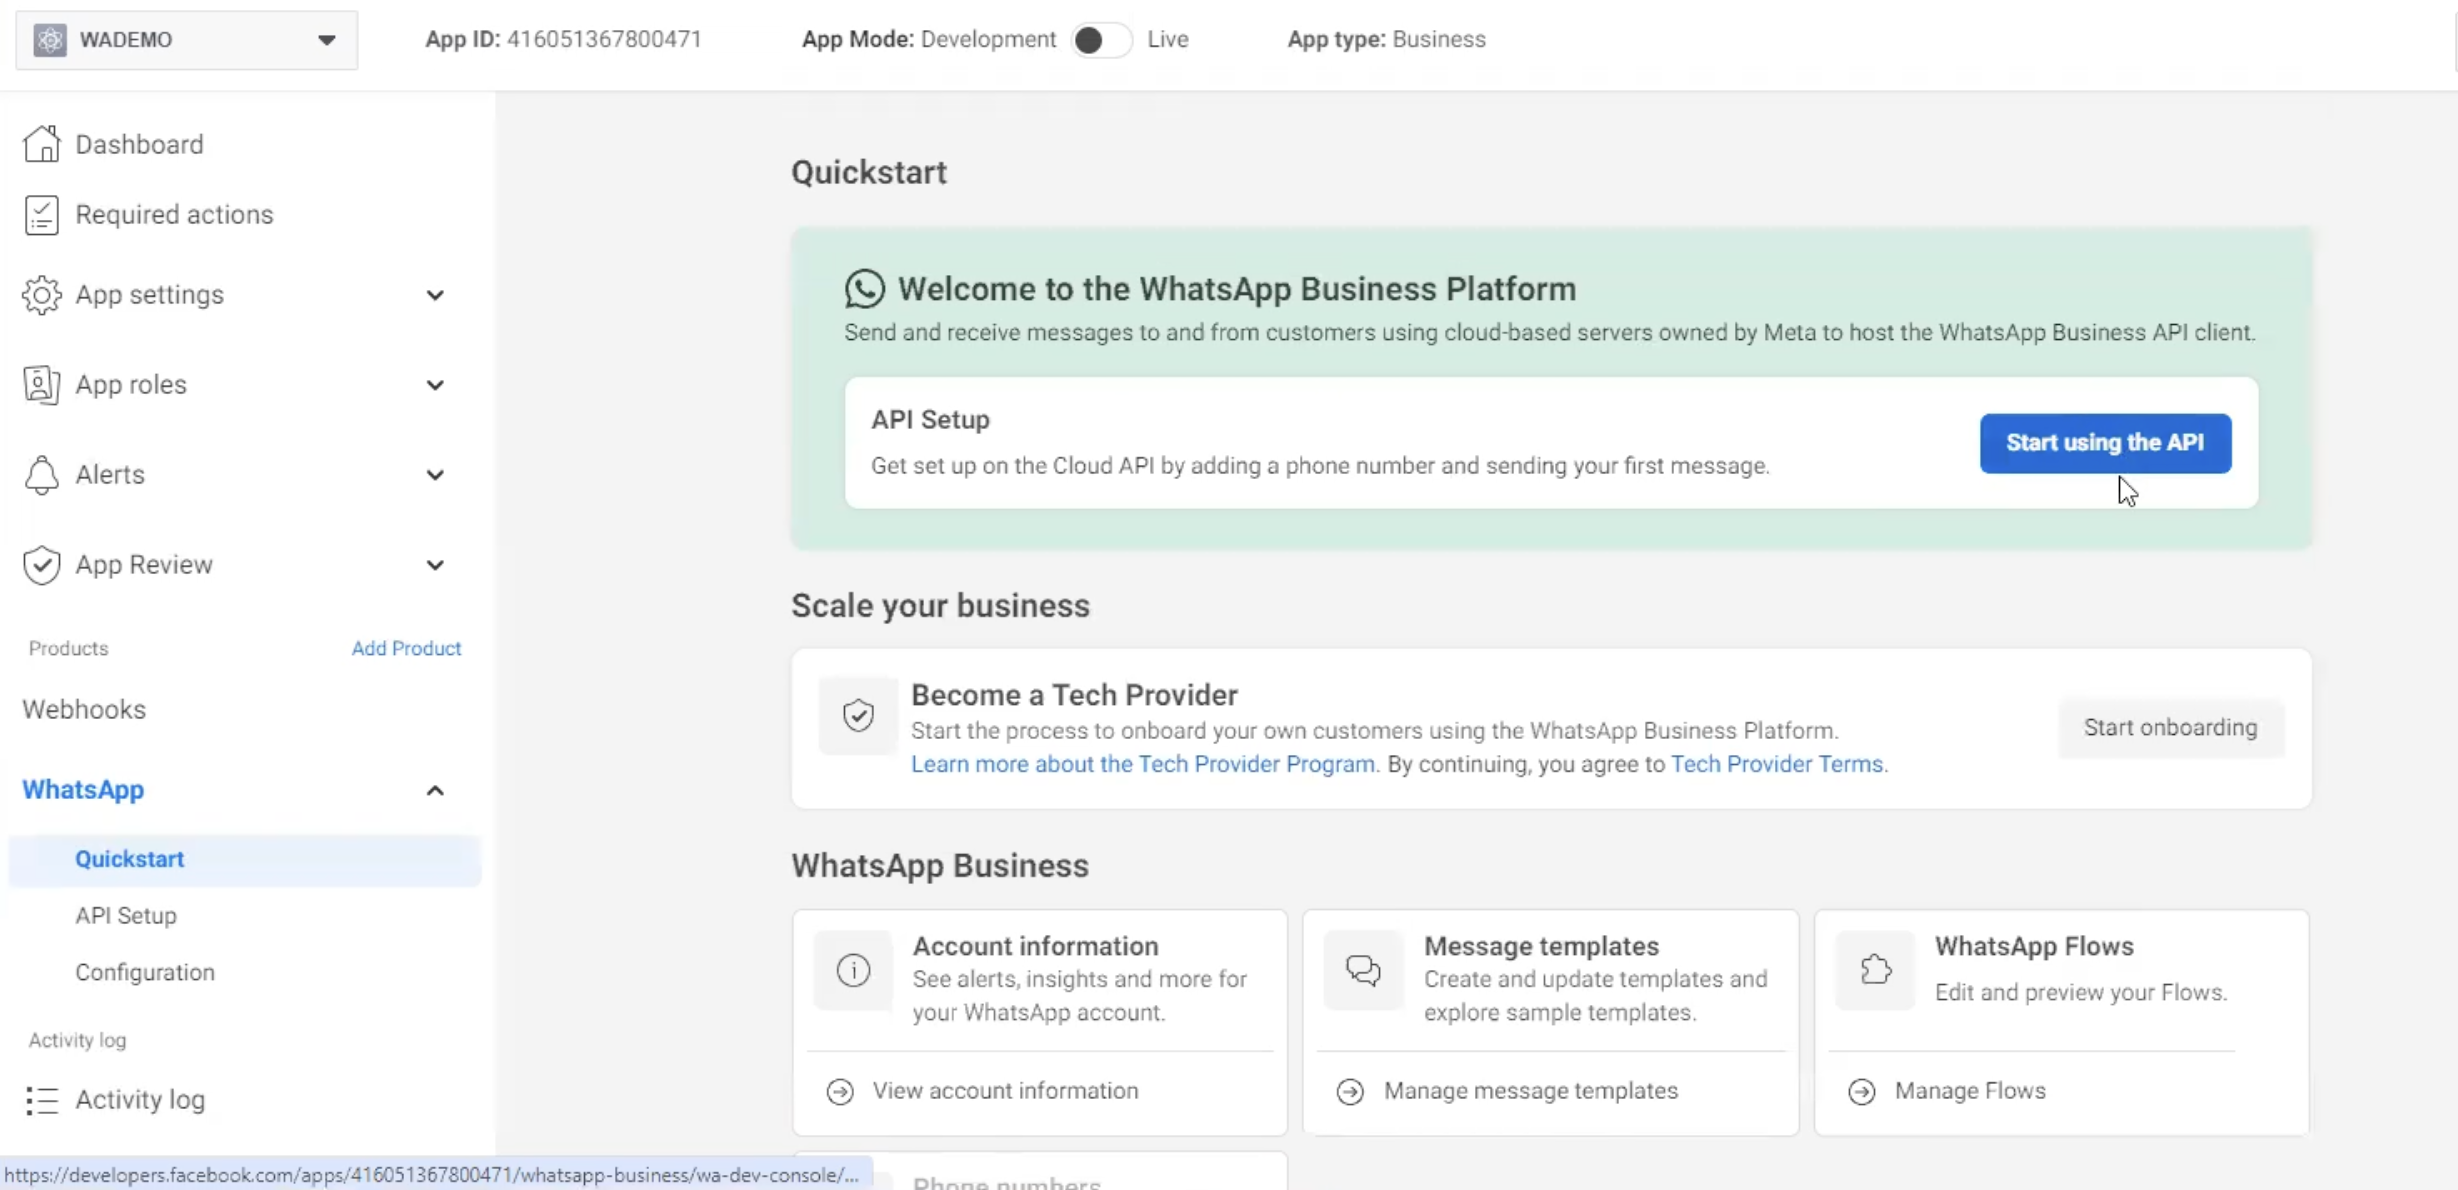Image resolution: width=2458 pixels, height=1190 pixels.
Task: Toggle App Mode from Development to Live
Action: (1100, 40)
